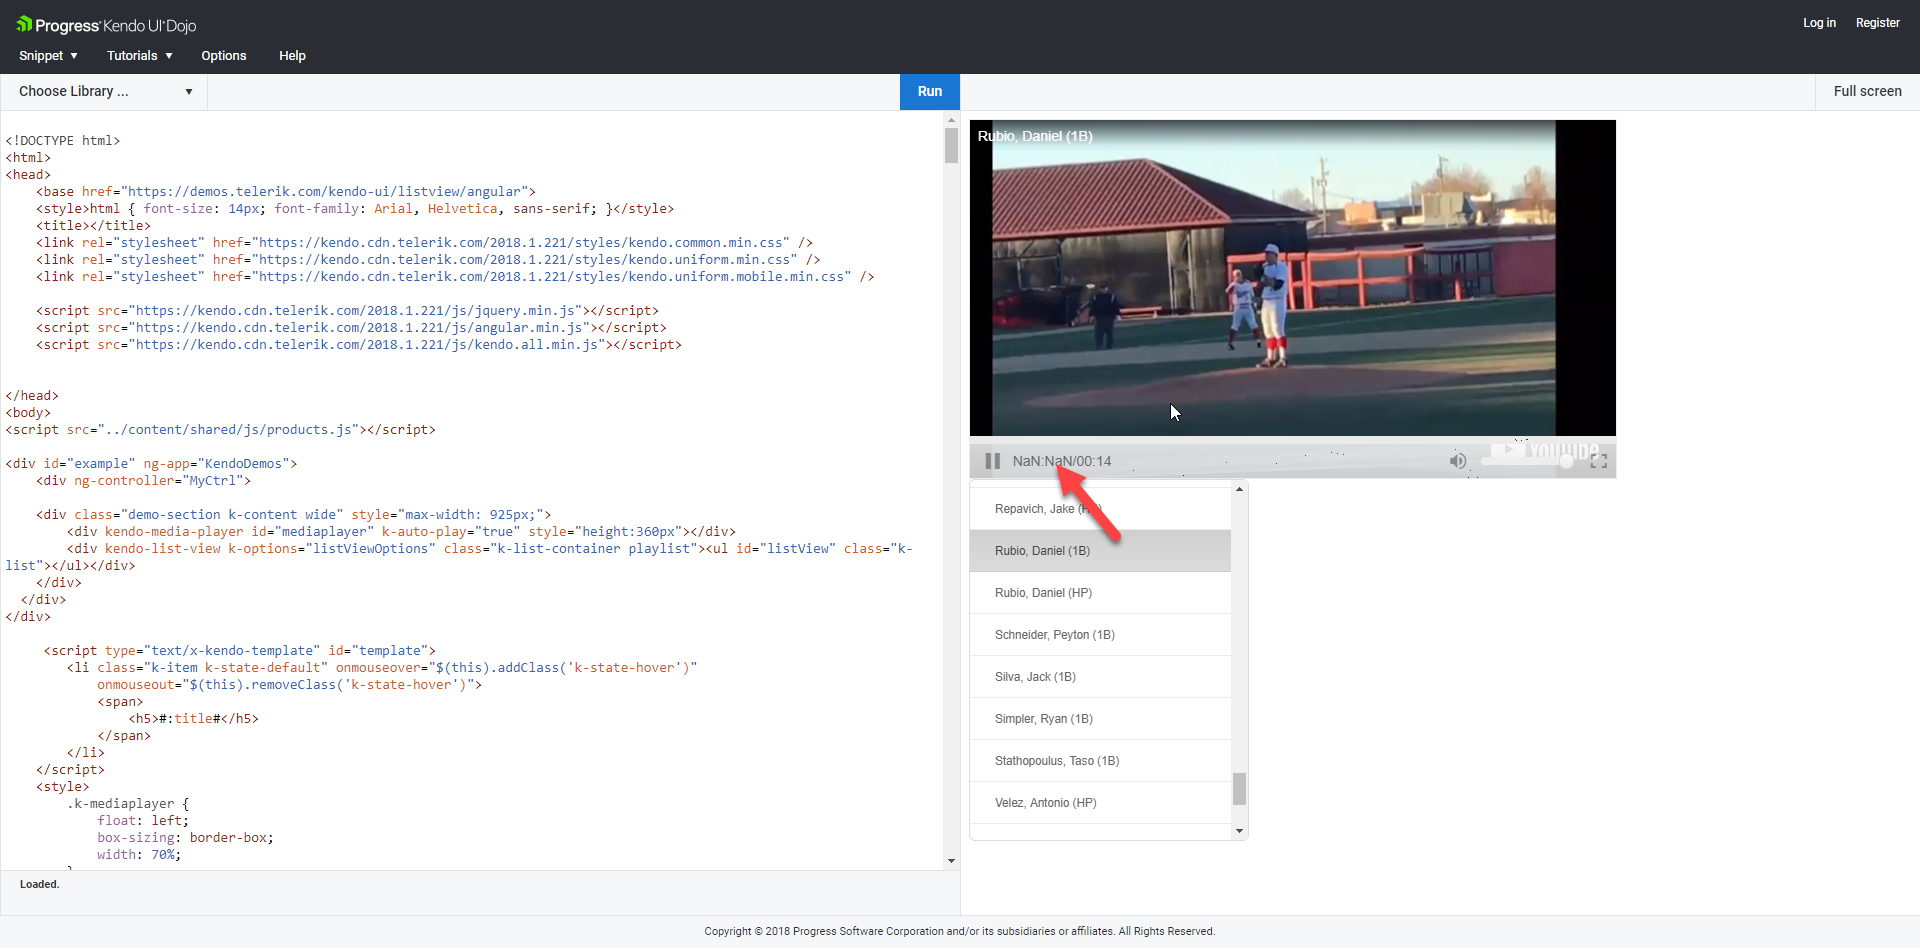Click the code editor scrollbar thumb
This screenshot has height=949, width=1920.
click(951, 145)
